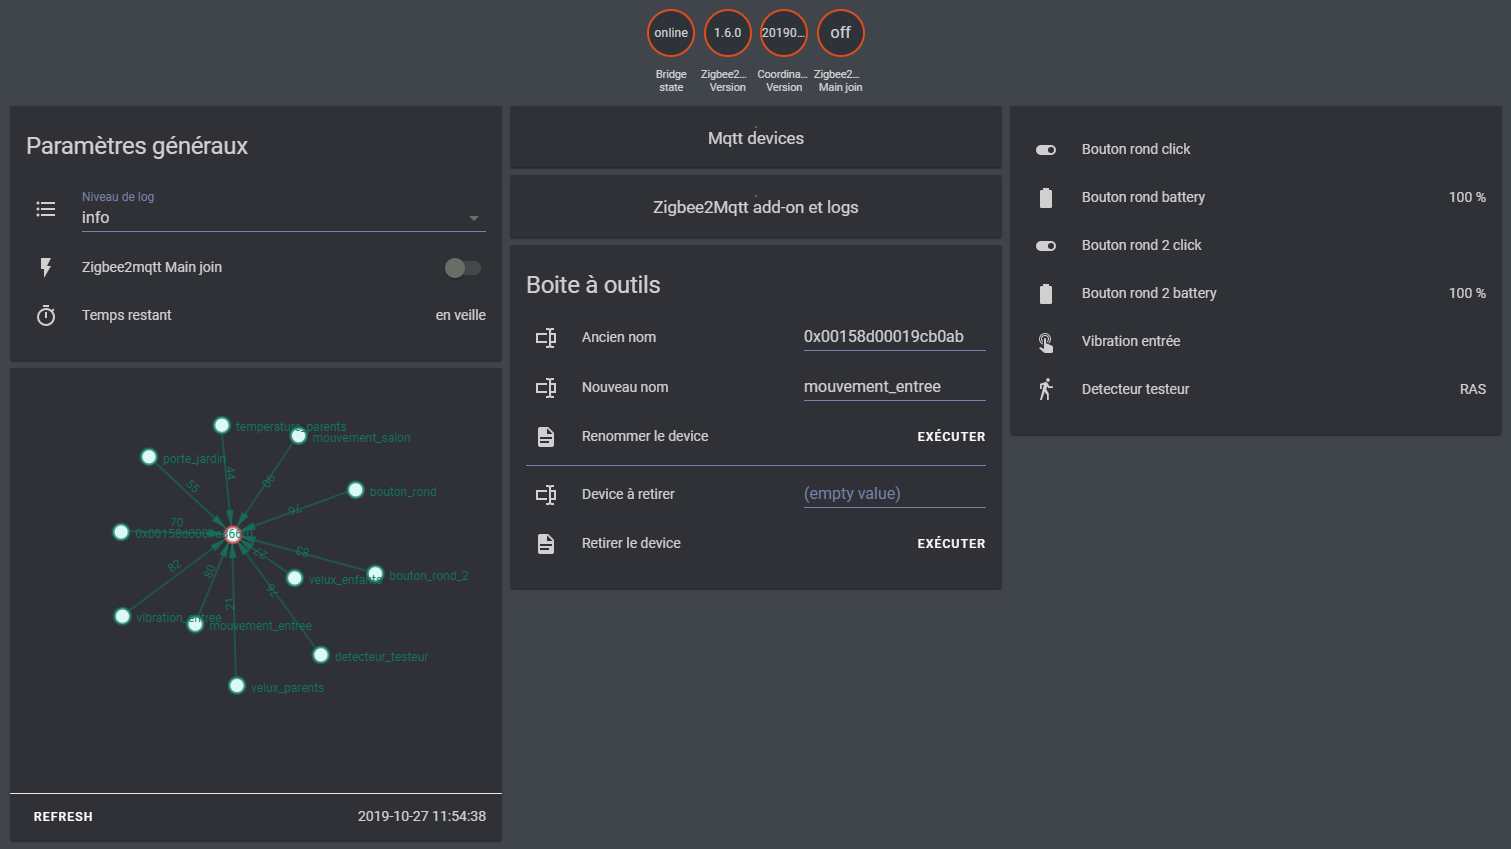The image size is (1511, 849).
Task: Select the detecteur_testeur node in the map
Action: 321,655
